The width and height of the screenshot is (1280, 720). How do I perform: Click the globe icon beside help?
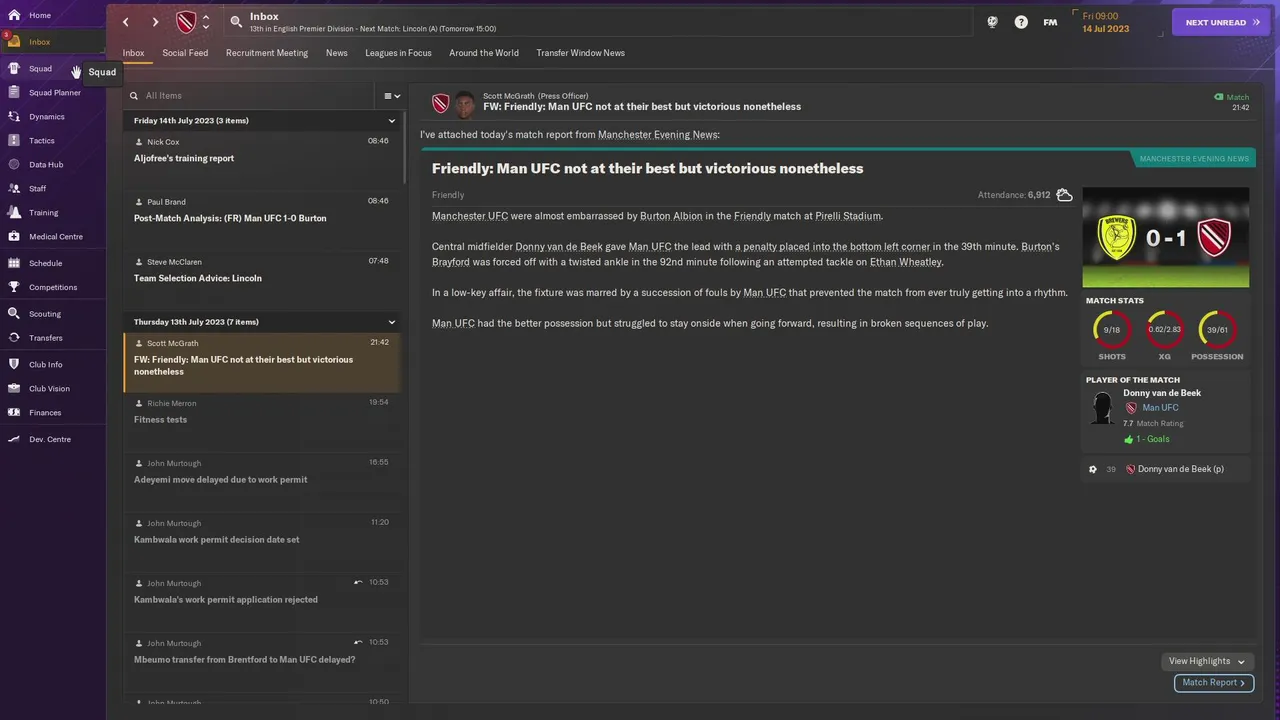point(992,22)
